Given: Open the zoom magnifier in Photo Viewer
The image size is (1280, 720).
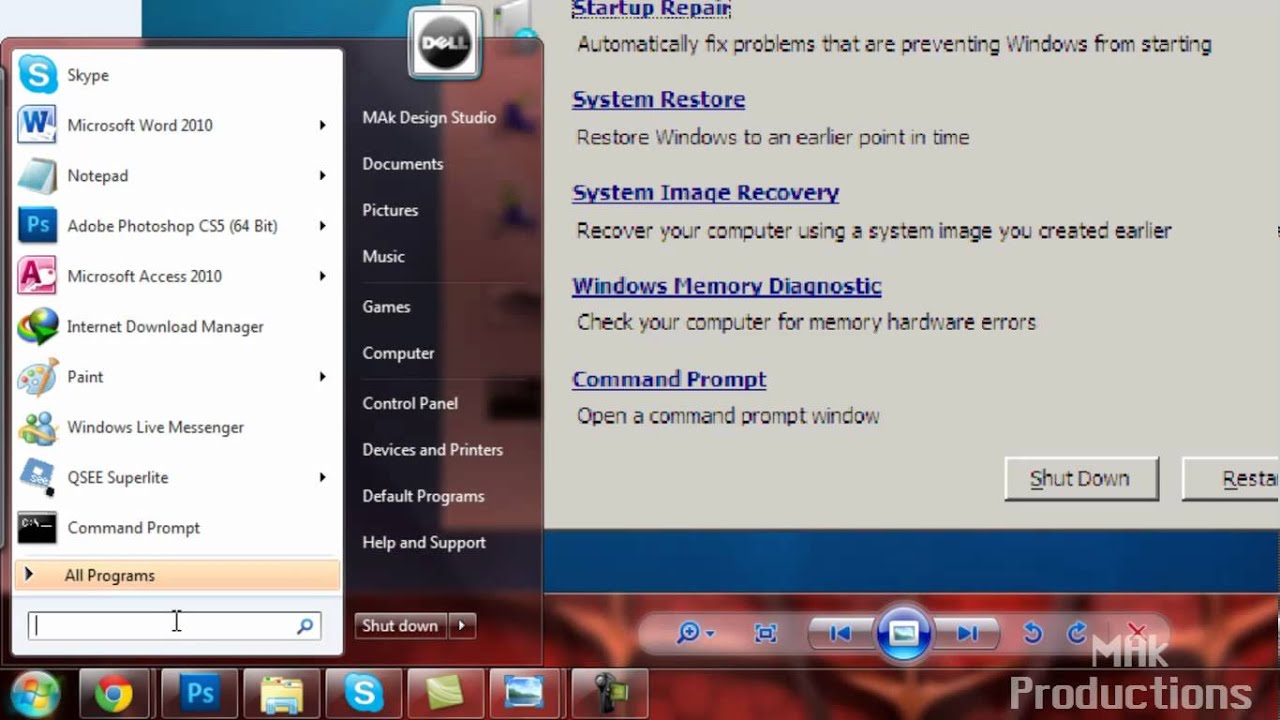Looking at the screenshot, I should click(695, 633).
